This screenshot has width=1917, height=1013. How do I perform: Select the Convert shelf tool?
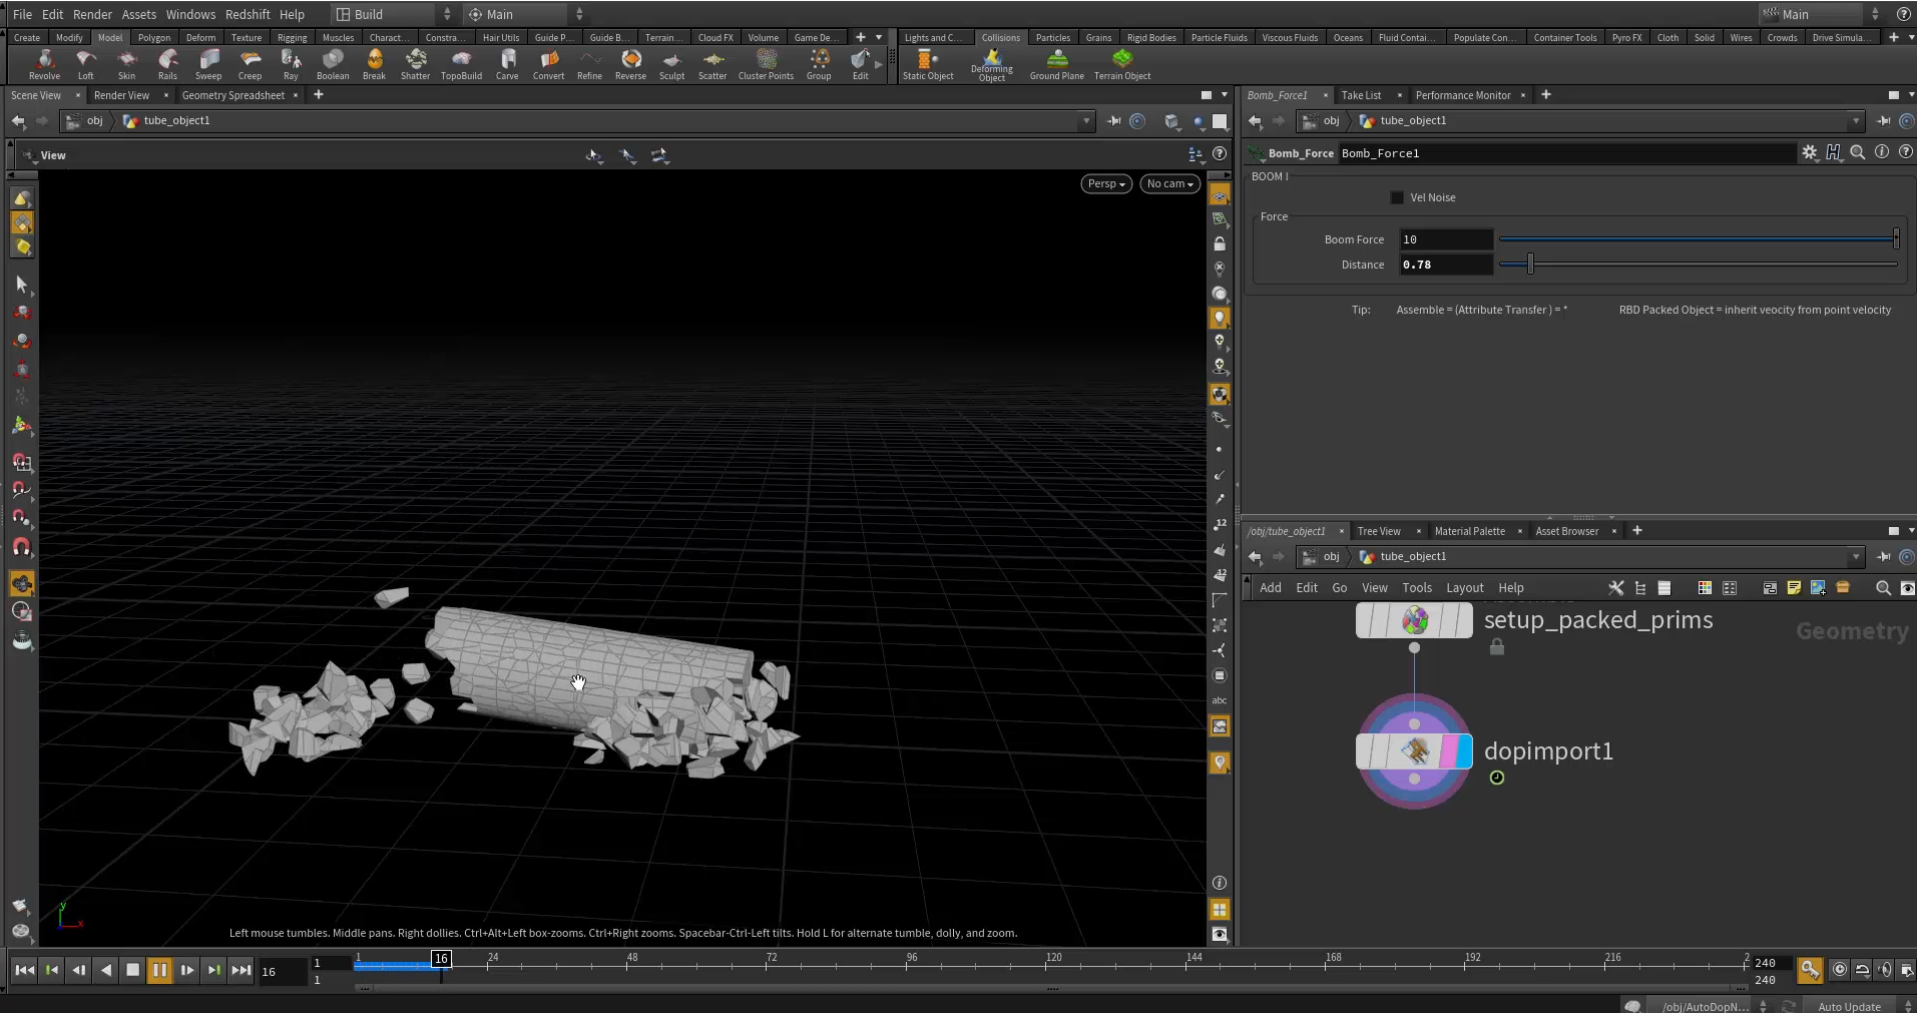[548, 65]
